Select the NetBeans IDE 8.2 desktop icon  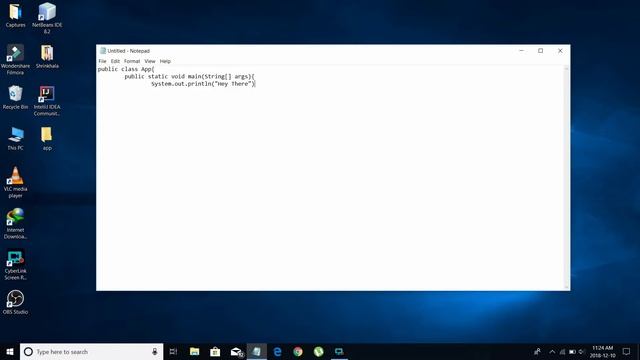coord(47,18)
